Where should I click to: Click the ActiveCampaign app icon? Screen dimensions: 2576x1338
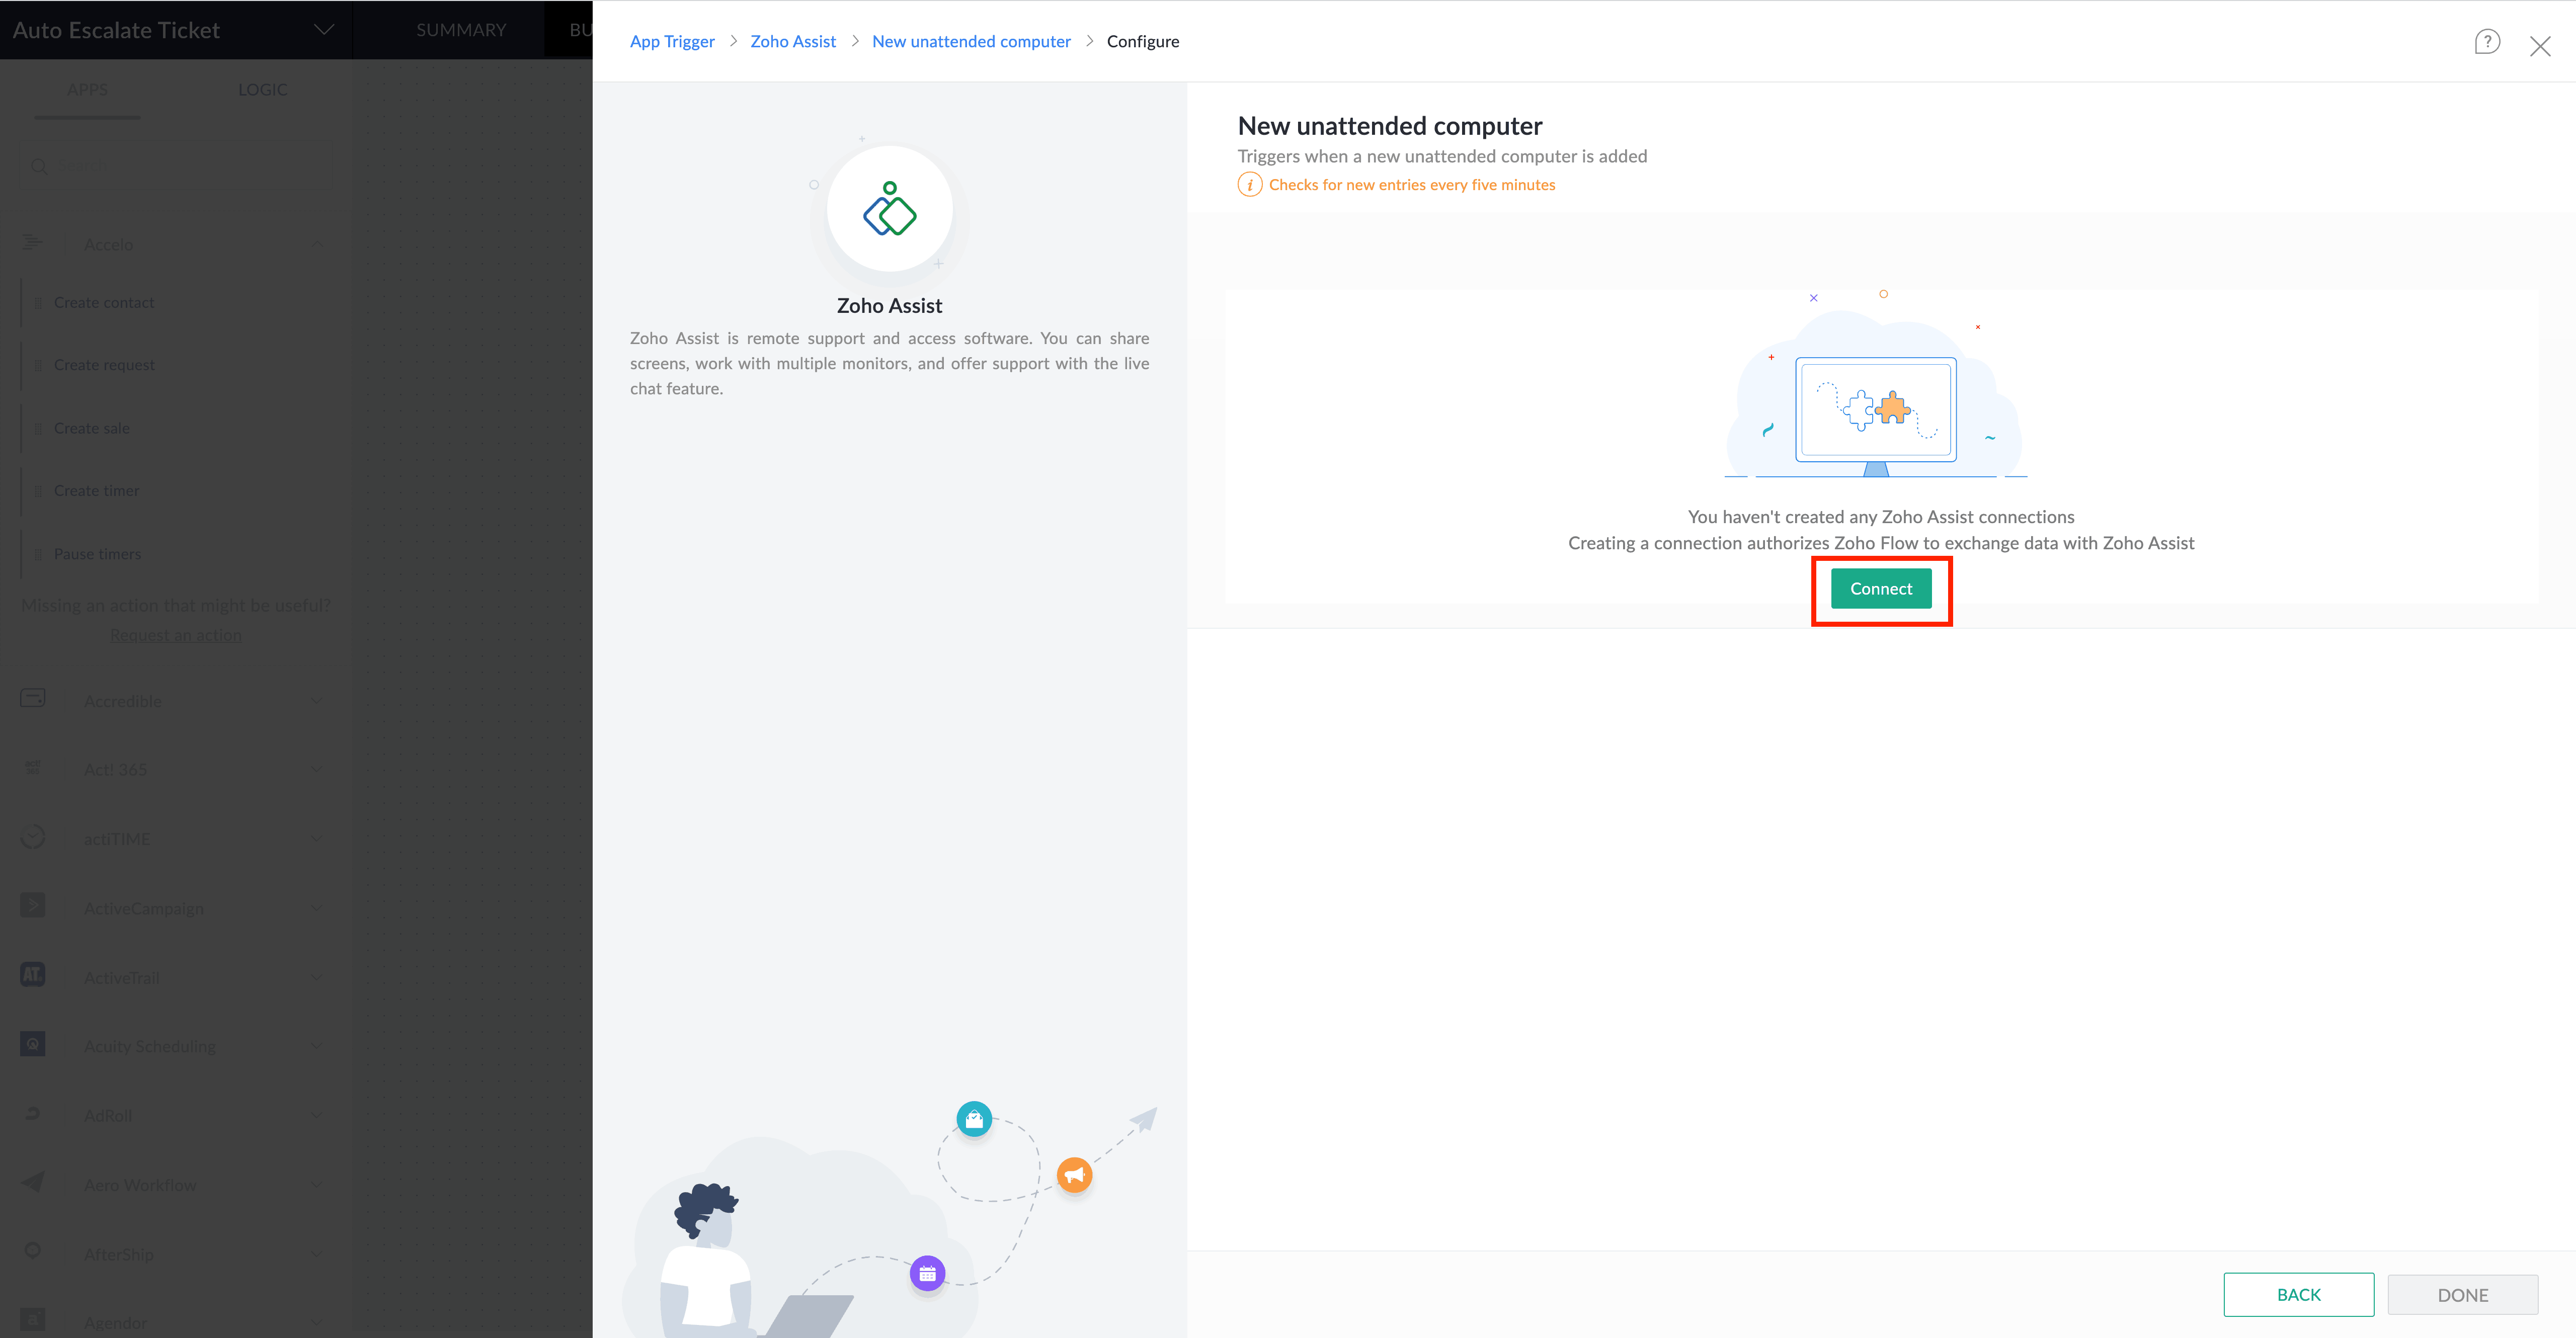coord(33,906)
